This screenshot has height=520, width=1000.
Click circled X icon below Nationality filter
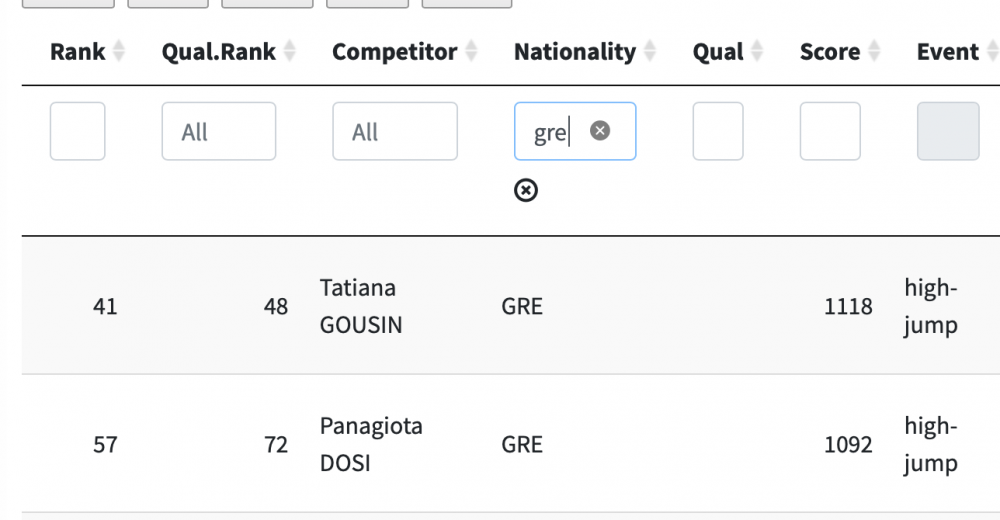[526, 190]
